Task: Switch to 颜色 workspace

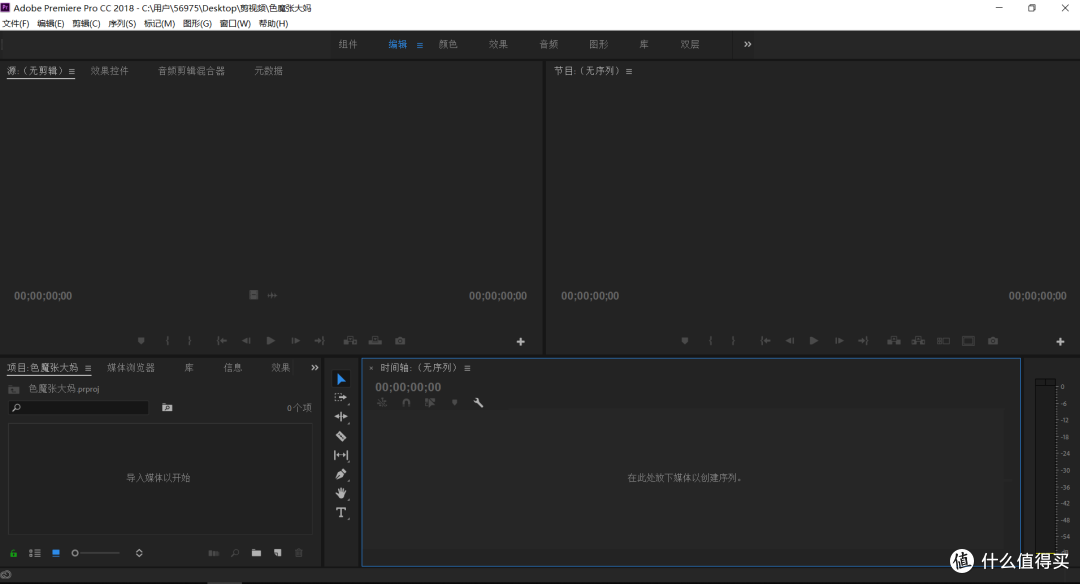Action: (448, 44)
